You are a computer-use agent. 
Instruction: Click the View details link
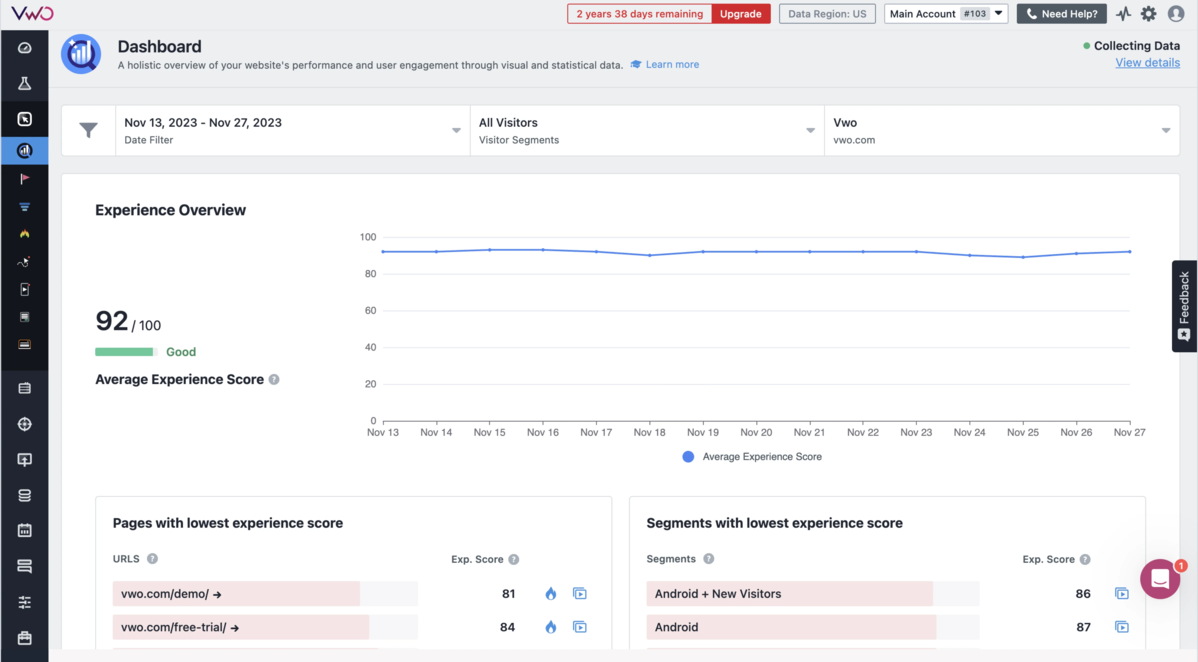click(x=1147, y=63)
